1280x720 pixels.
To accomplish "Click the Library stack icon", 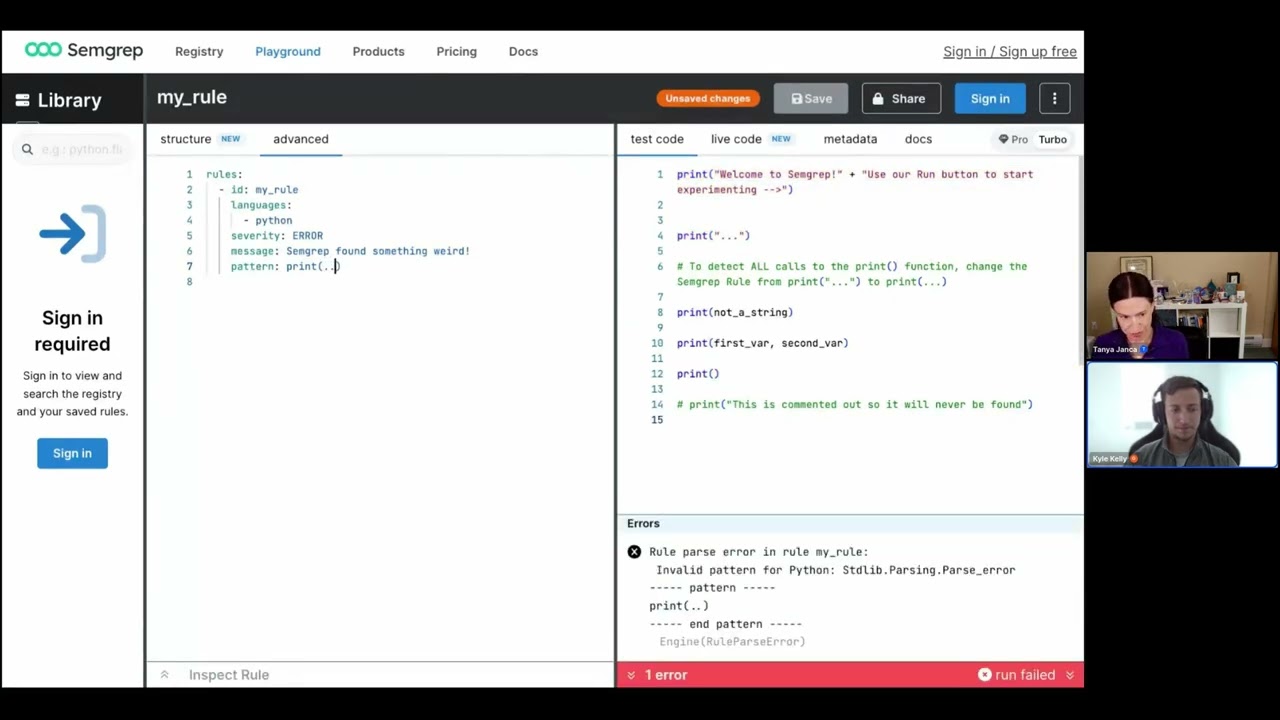I will [x=23, y=100].
